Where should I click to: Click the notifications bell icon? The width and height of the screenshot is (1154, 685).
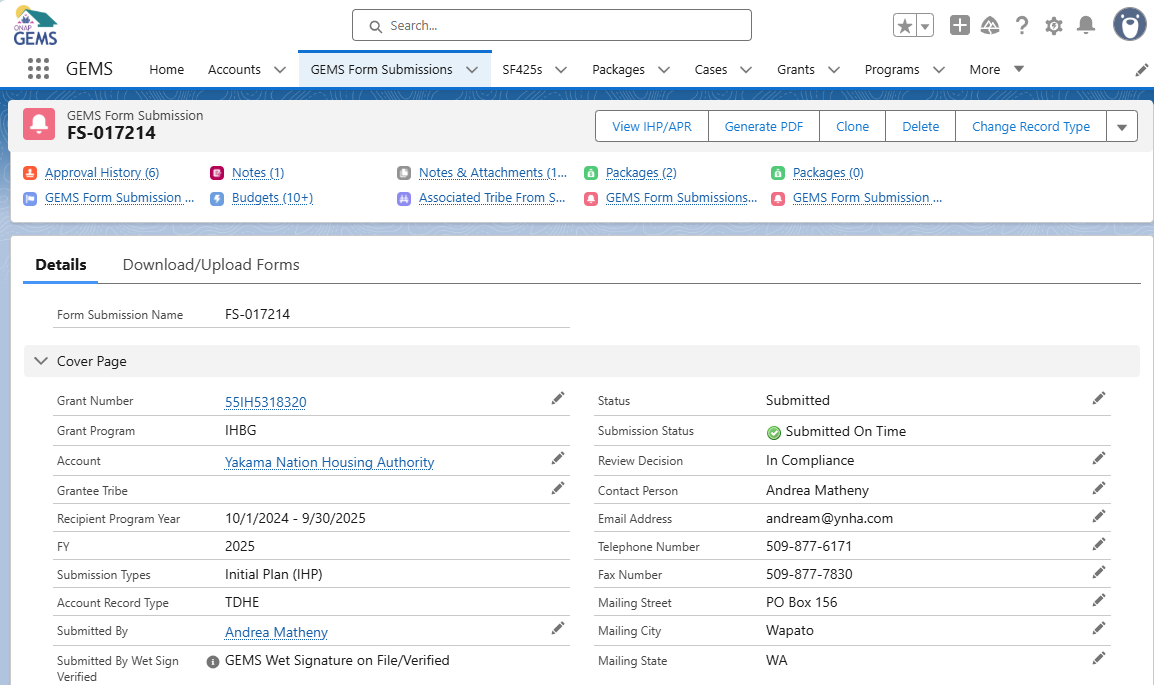click(1086, 26)
